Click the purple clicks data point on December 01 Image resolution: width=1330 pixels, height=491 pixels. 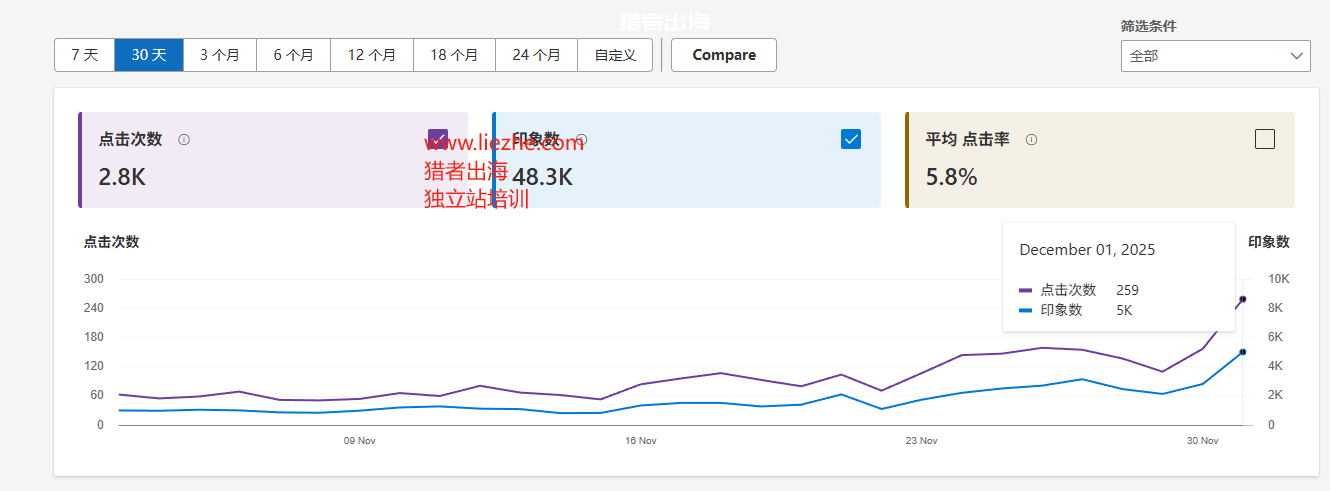pyautogui.click(x=1243, y=299)
